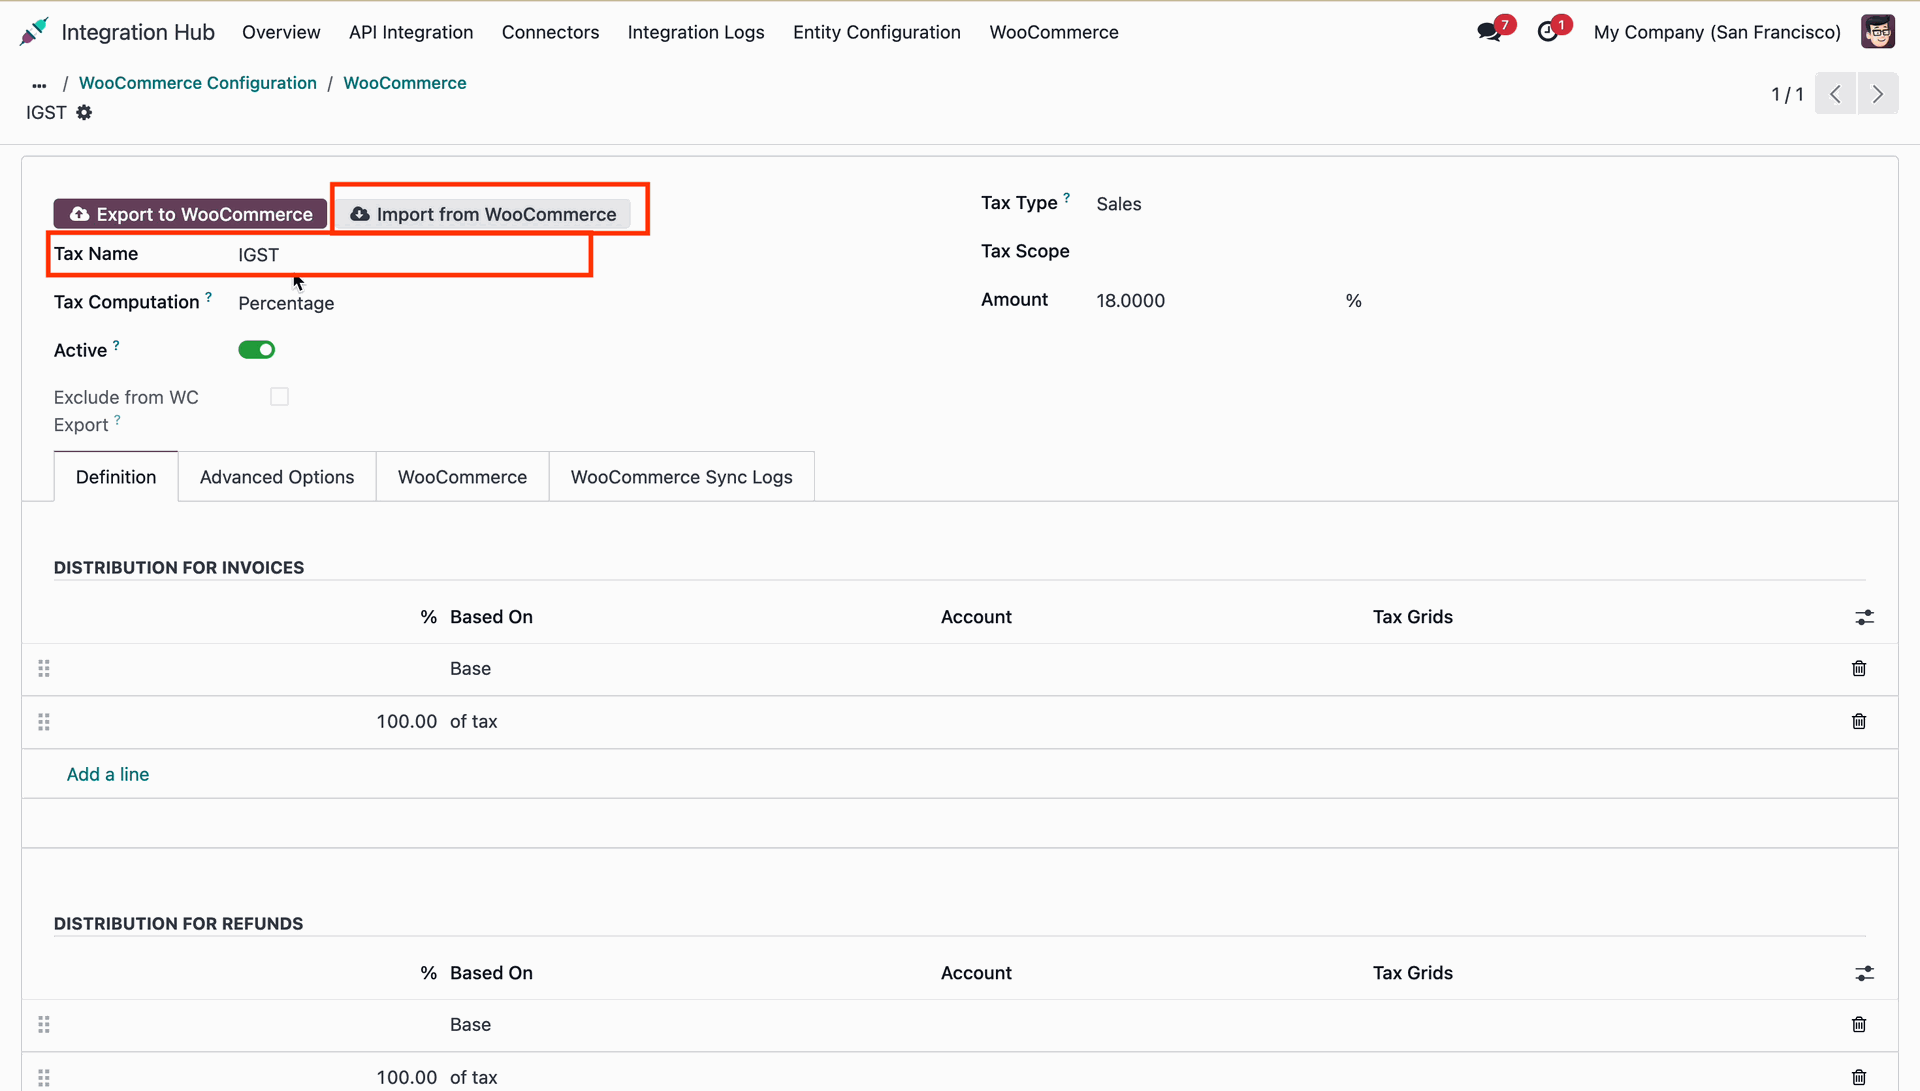
Task: Expand breadcrumb ellipsis
Action: 39,84
